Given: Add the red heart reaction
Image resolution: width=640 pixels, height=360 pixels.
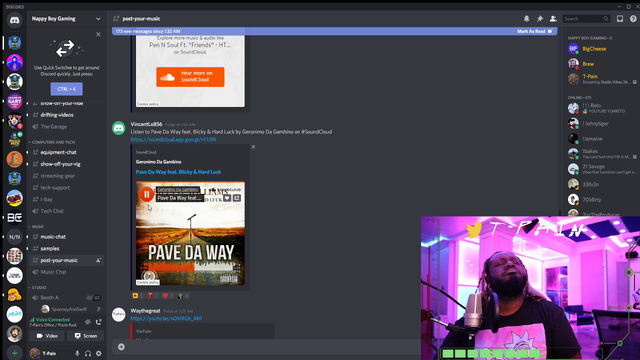Looking at the screenshot, I should tap(168, 296).
